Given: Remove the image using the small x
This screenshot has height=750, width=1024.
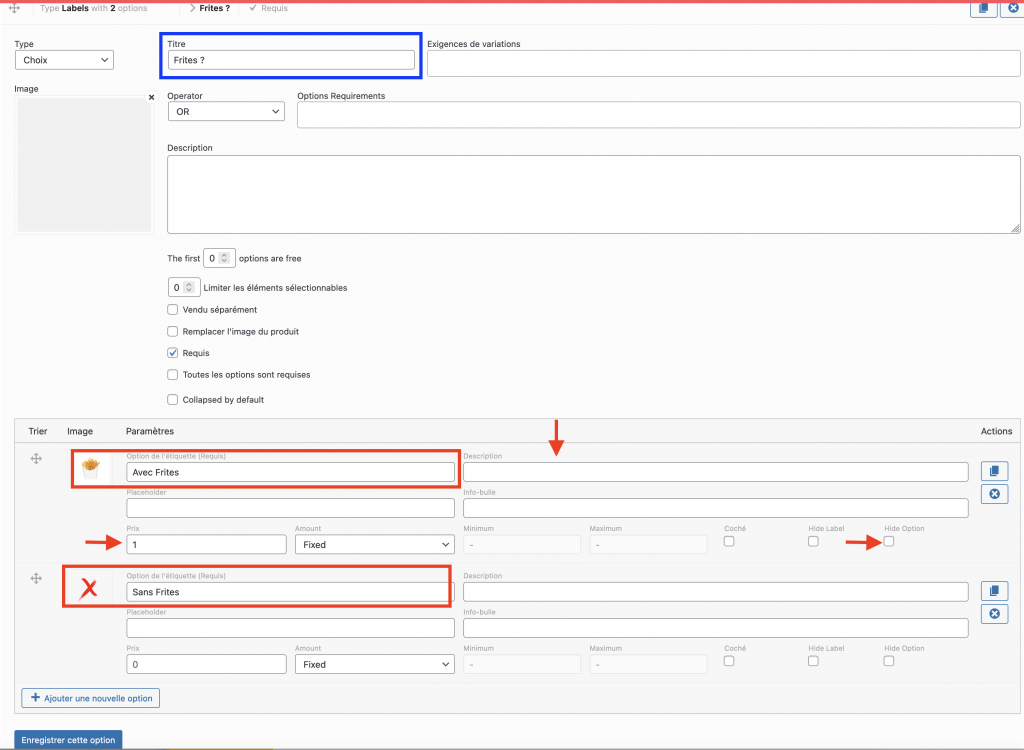Looking at the screenshot, I should click(x=152, y=97).
